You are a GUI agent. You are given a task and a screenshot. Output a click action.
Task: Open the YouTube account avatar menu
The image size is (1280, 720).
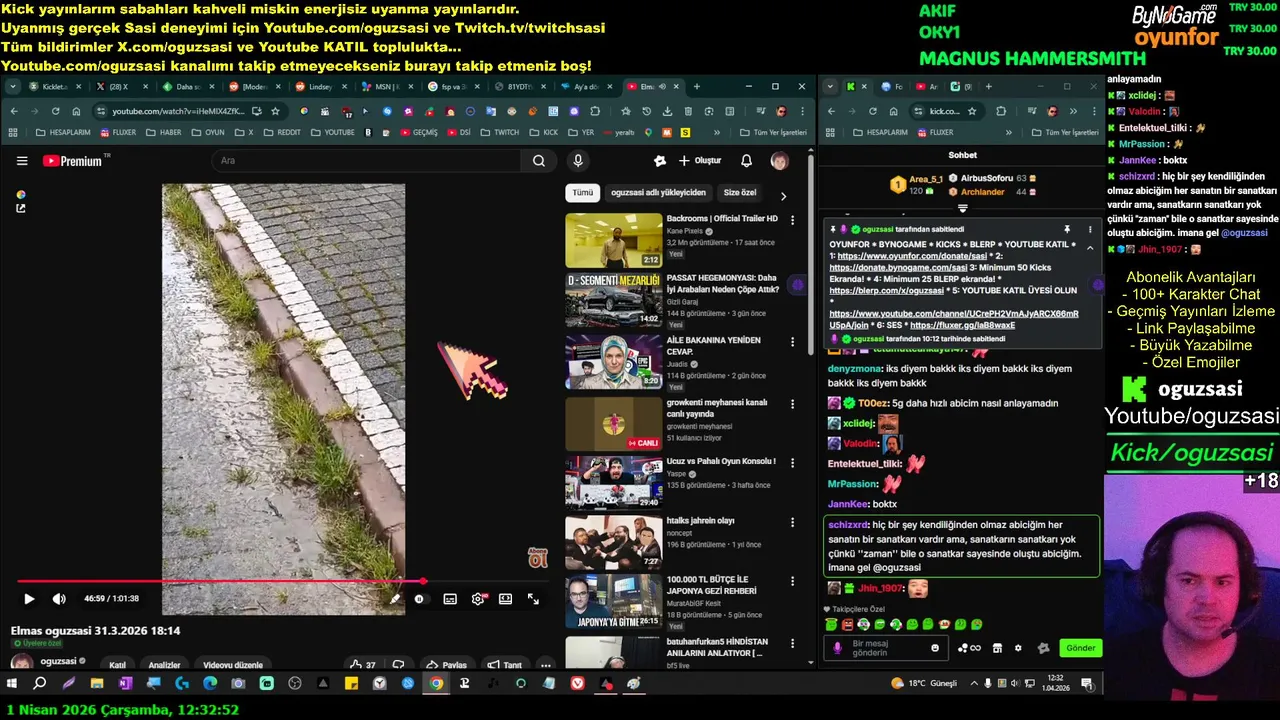[780, 161]
